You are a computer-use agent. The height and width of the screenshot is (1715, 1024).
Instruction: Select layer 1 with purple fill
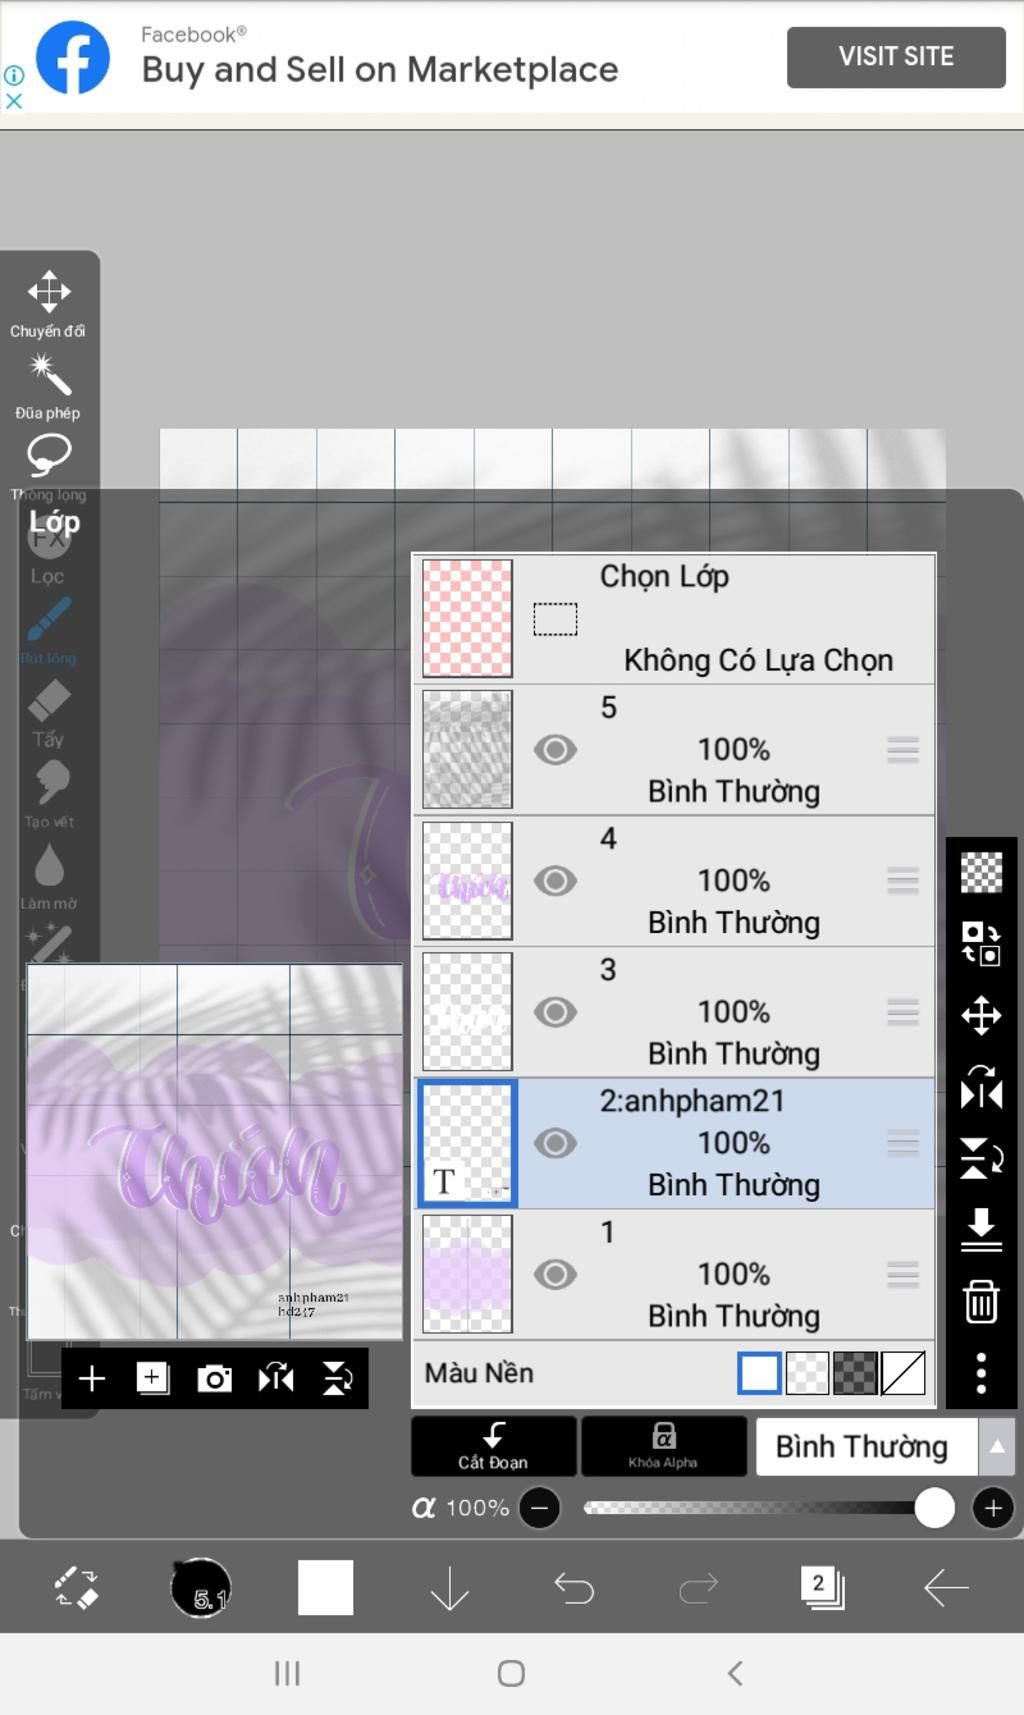point(675,1274)
